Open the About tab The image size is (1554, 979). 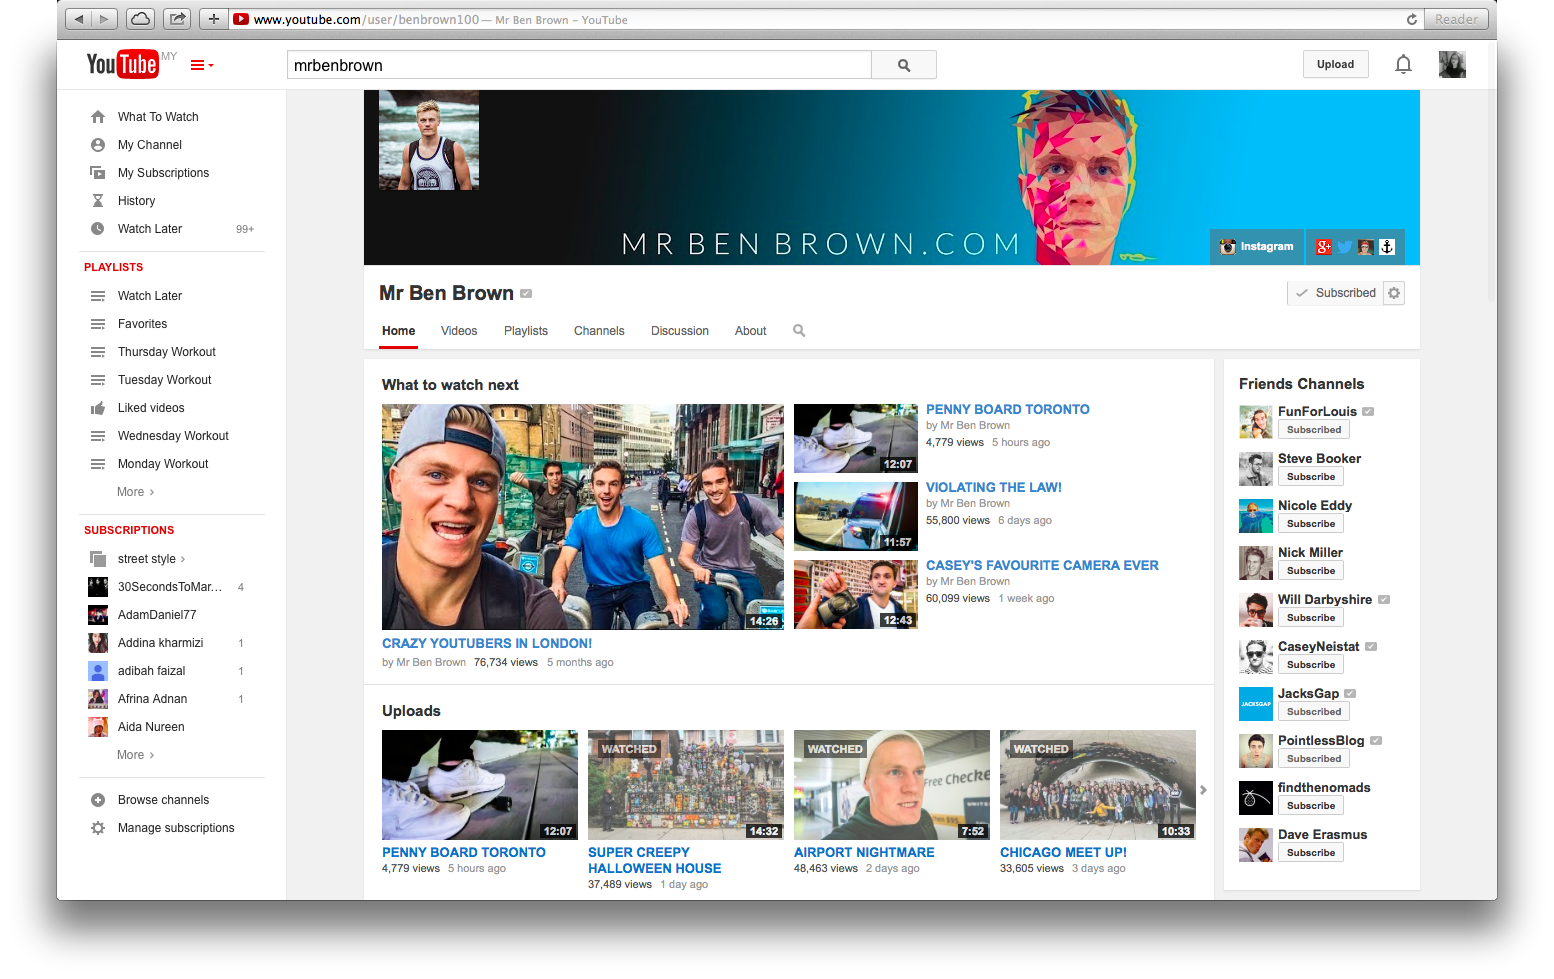(x=751, y=331)
